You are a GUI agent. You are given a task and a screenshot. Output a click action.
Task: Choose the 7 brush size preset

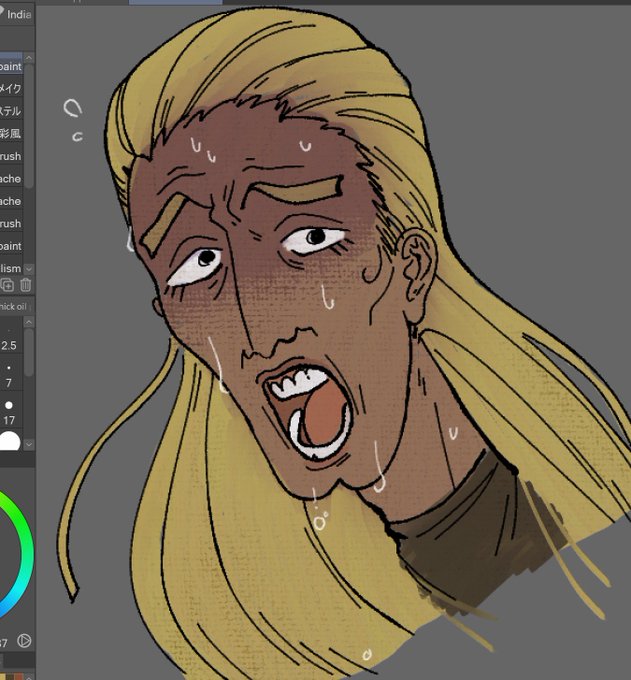point(9,376)
